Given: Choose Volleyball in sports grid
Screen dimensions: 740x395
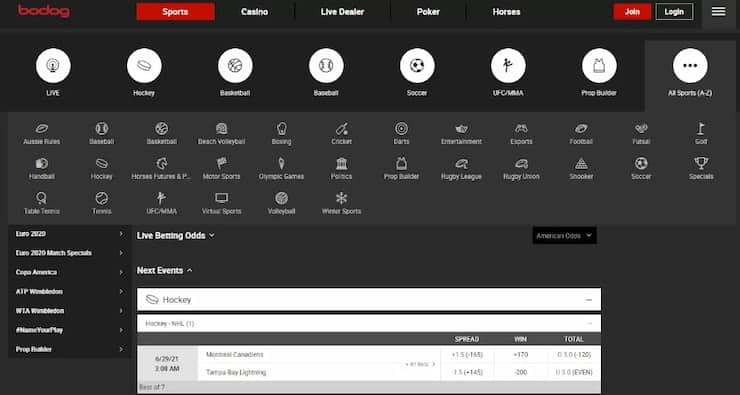Looking at the screenshot, I should (281, 204).
